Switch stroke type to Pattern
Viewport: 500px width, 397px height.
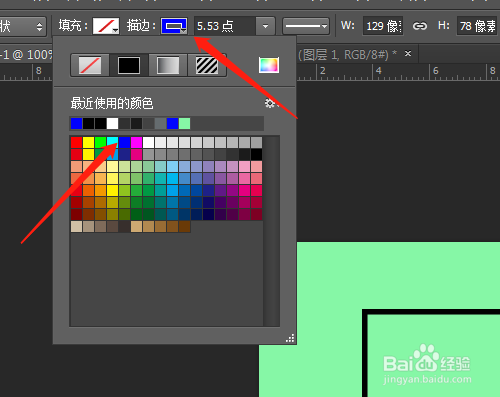207,65
